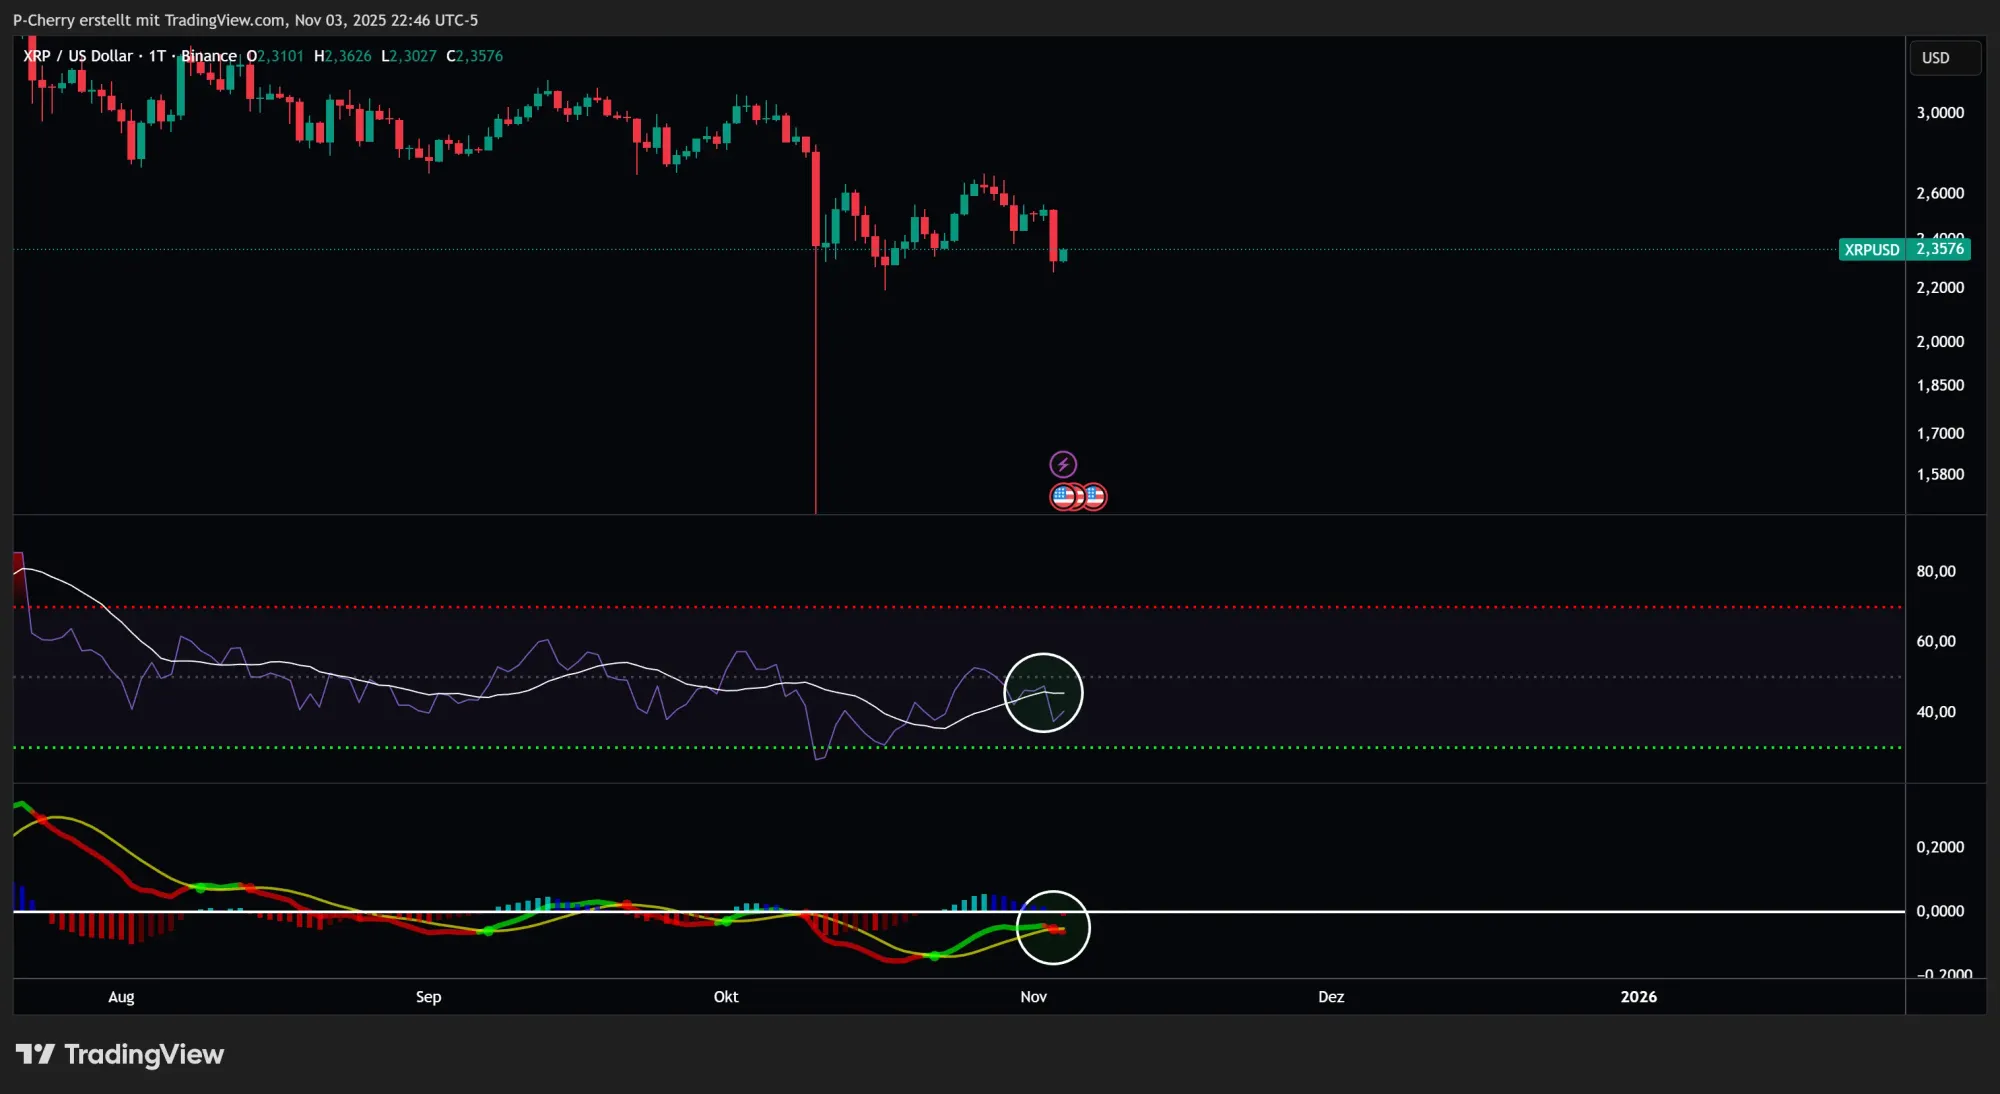Click the purple lightning economic event icon

[1064, 463]
